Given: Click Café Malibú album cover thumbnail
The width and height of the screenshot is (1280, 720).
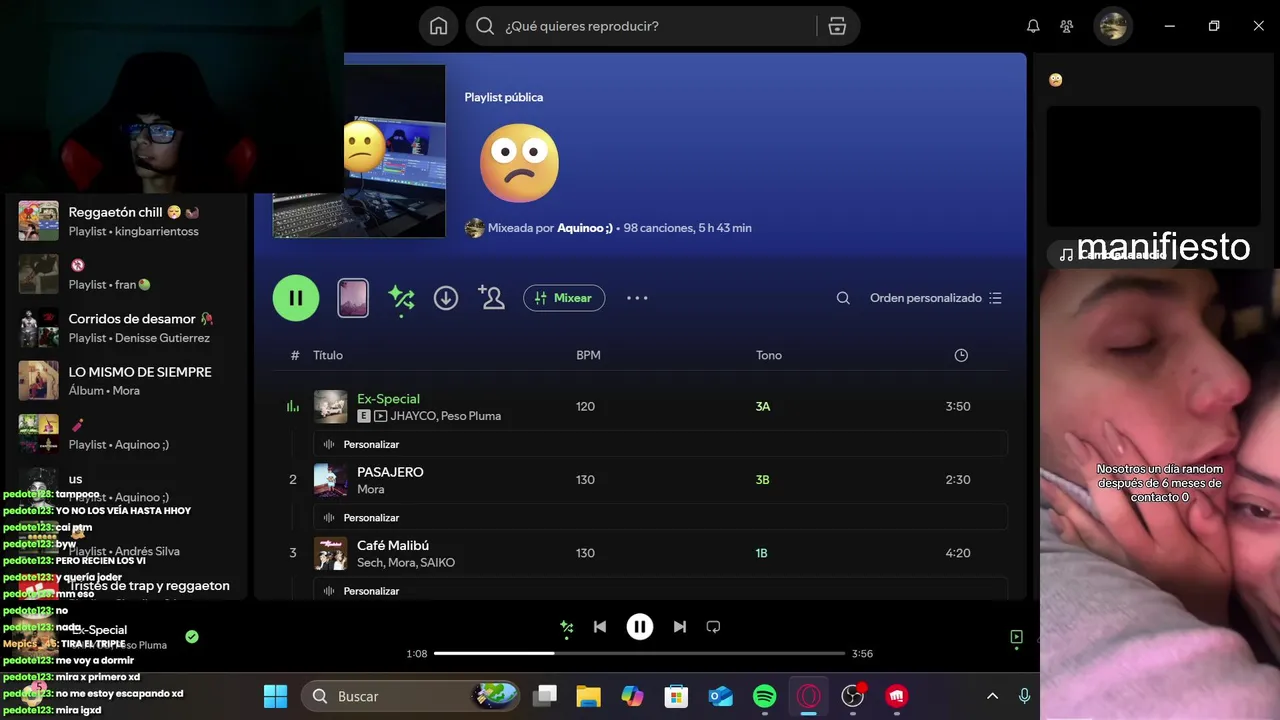Looking at the screenshot, I should (x=331, y=553).
